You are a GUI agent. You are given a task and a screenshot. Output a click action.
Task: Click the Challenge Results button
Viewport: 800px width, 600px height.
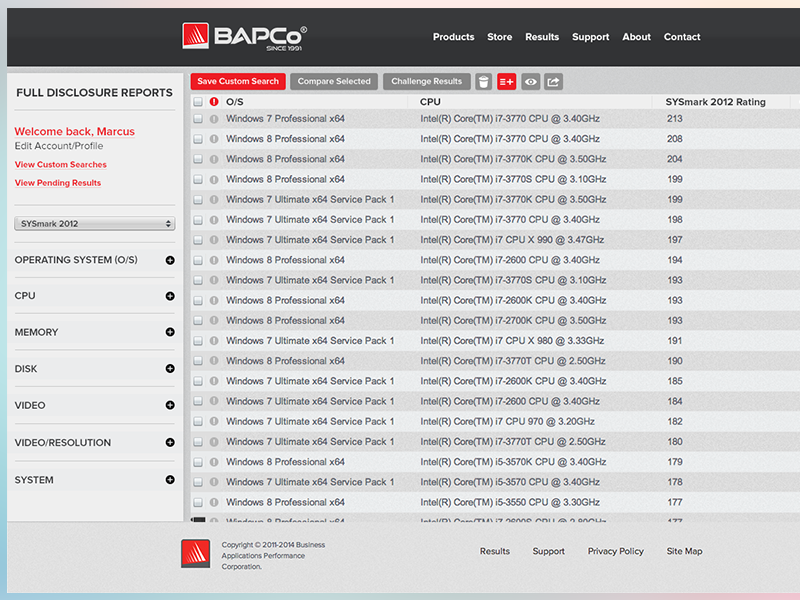427,82
